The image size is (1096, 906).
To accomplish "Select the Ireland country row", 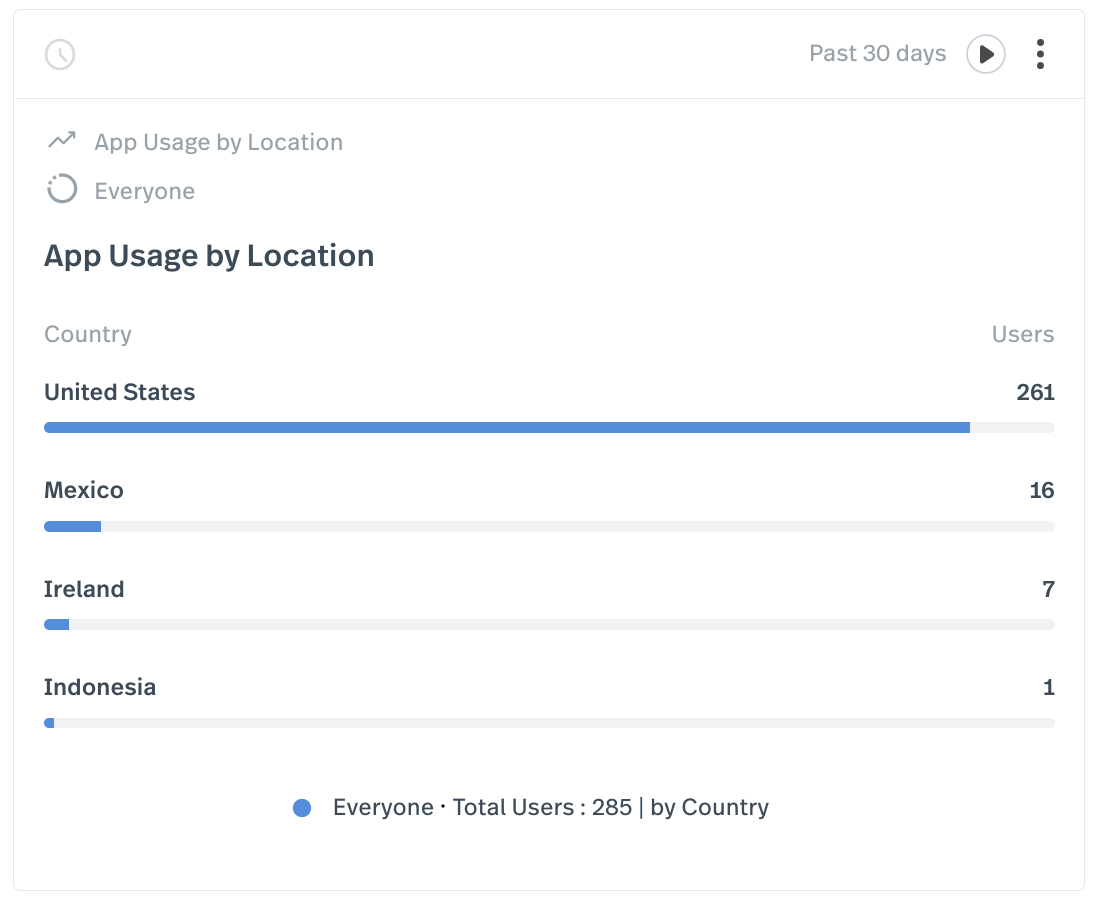I will click(84, 589).
